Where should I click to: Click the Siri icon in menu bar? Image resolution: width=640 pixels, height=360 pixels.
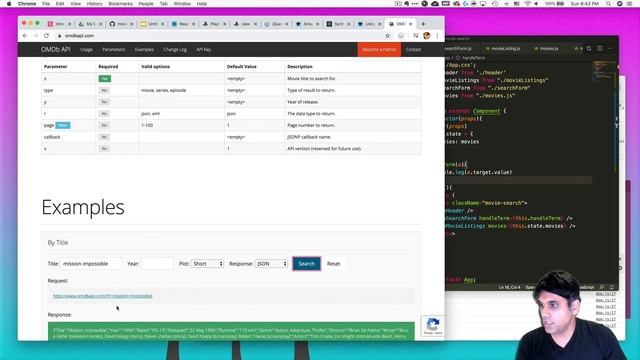619,4
